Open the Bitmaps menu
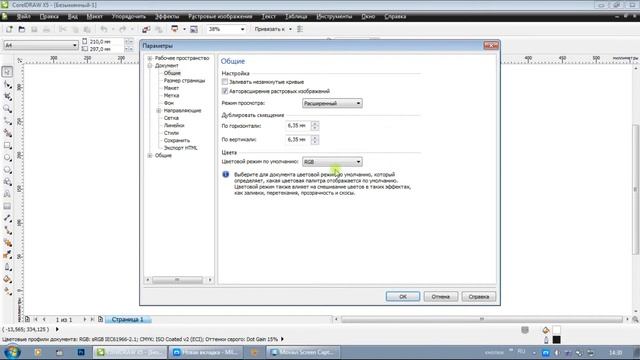 (220, 16)
